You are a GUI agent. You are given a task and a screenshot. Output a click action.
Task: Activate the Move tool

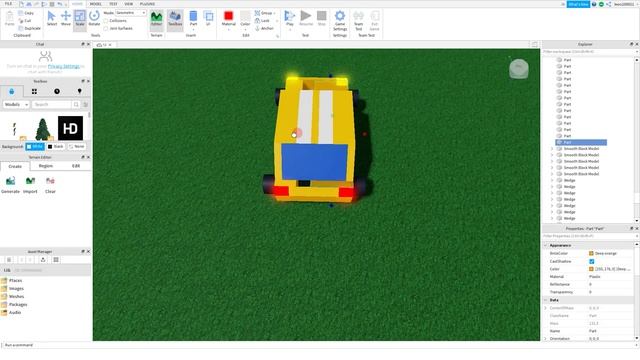[x=66, y=18]
